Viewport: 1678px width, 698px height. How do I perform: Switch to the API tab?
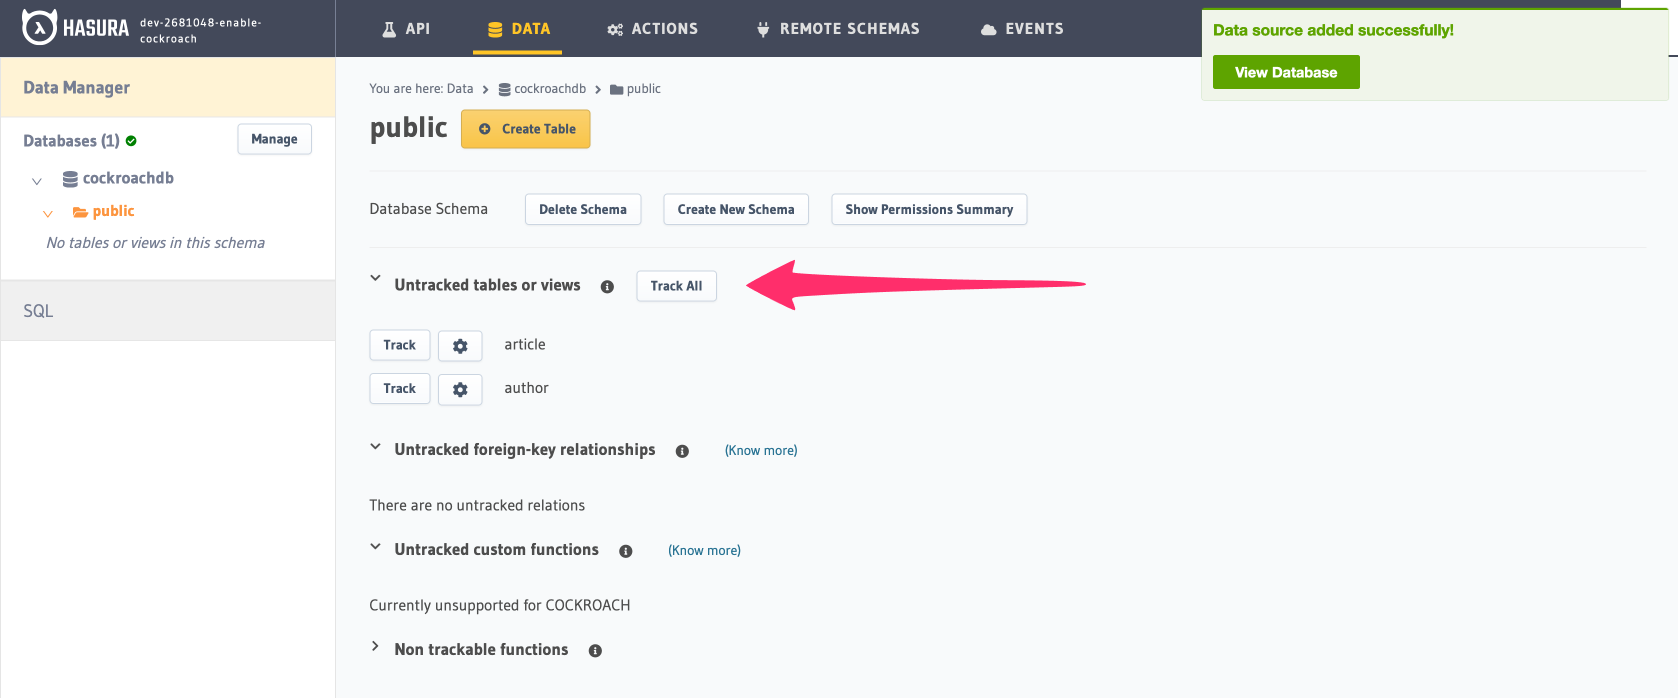(406, 29)
